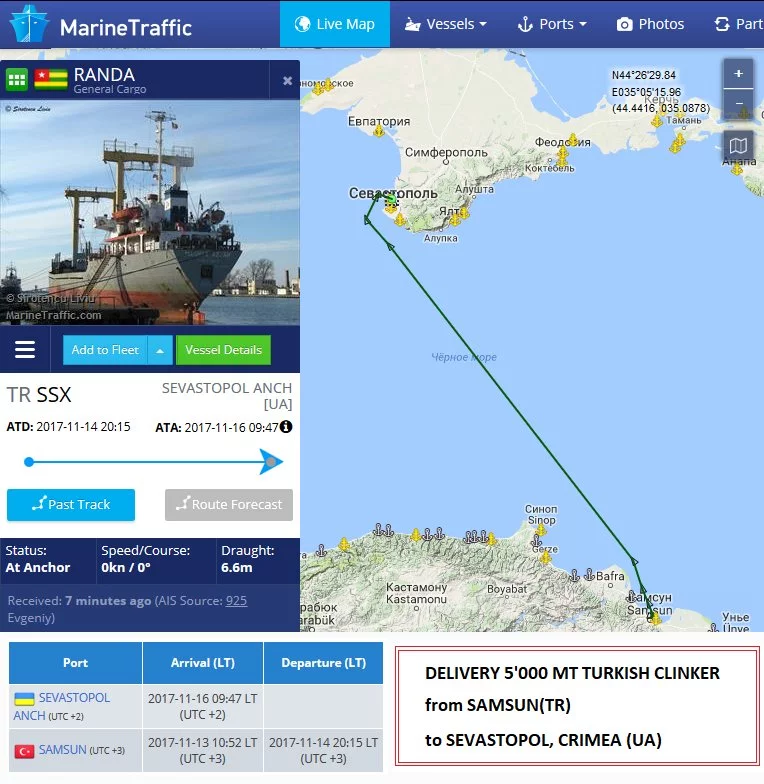Click the Togo flag icon
Screen dimensions: 764x784
pyautogui.click(x=51, y=80)
